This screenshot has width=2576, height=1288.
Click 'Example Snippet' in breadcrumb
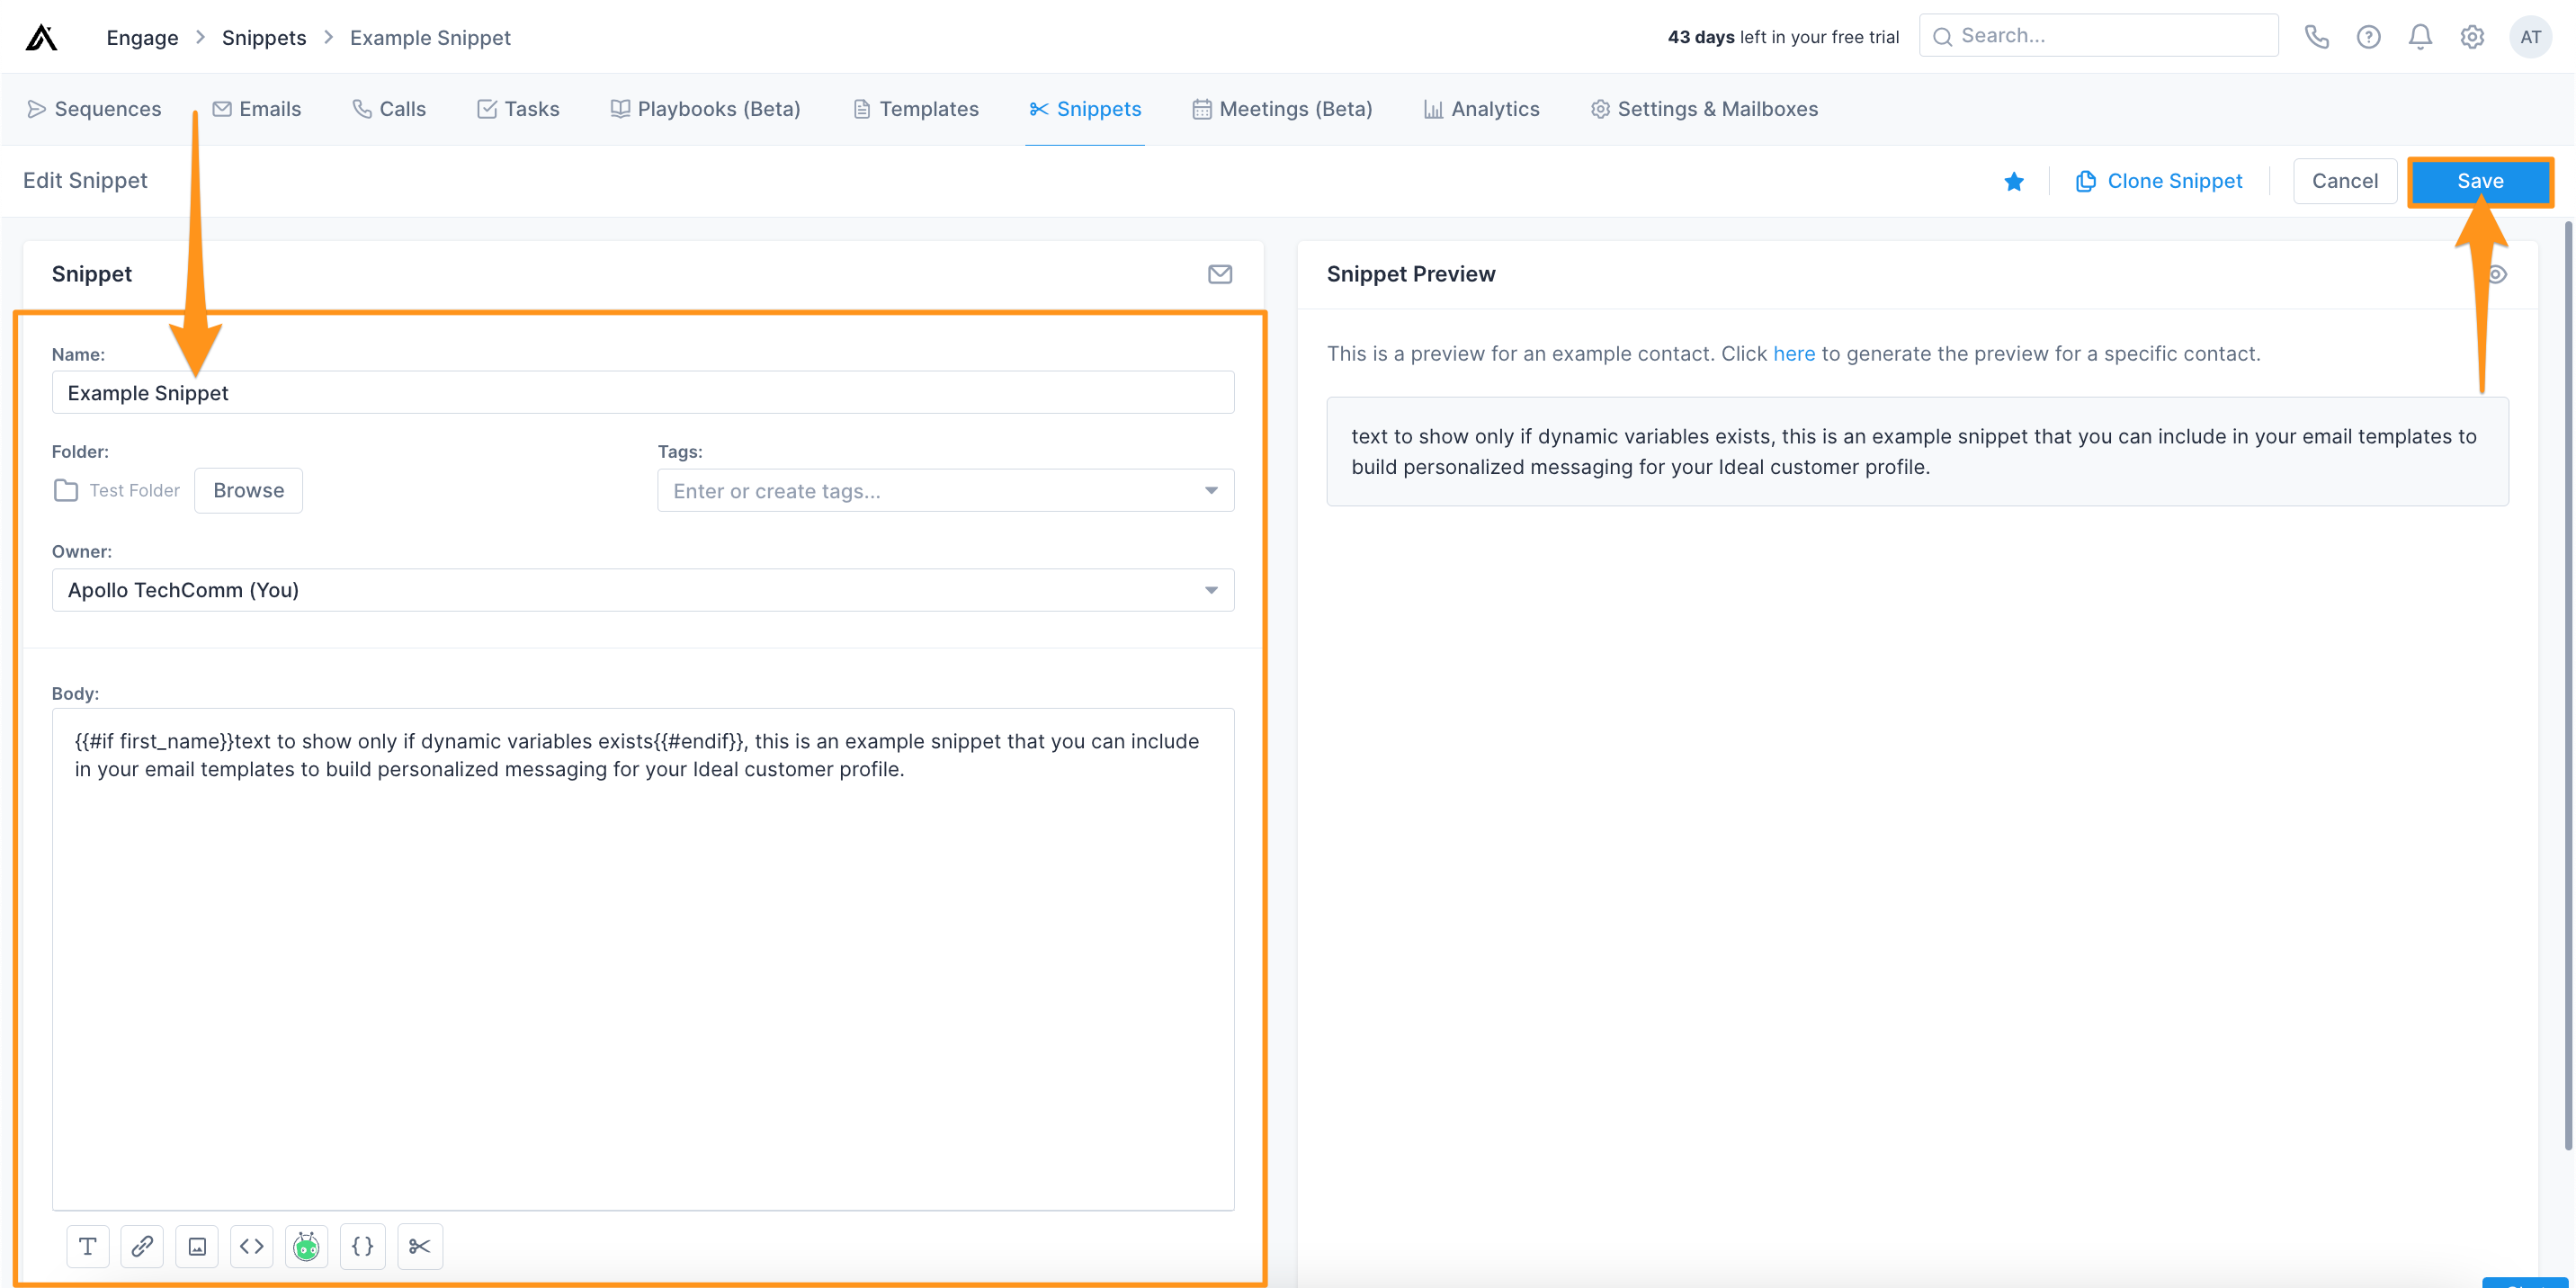430,38
